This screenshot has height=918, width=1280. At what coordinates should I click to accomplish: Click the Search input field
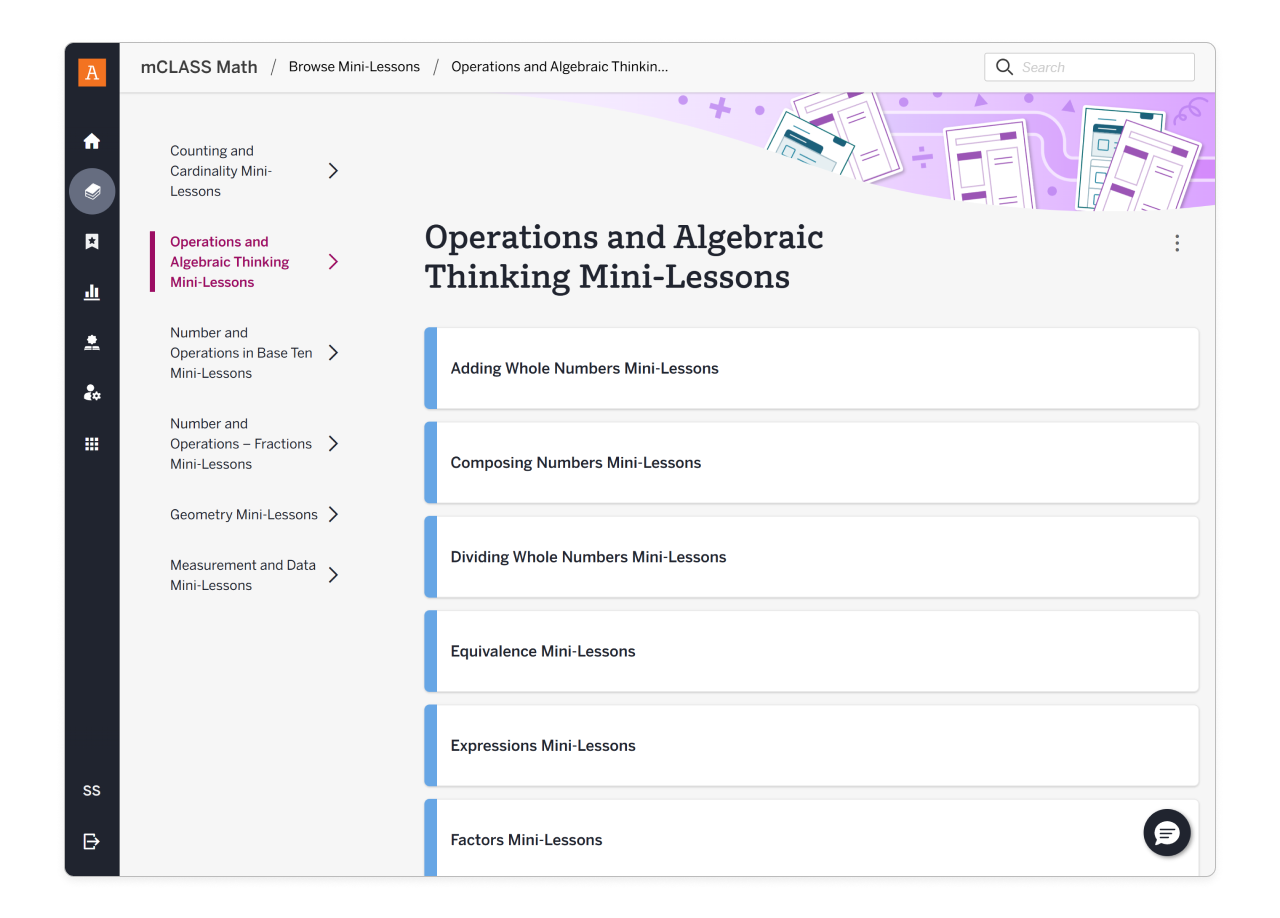coord(1090,67)
